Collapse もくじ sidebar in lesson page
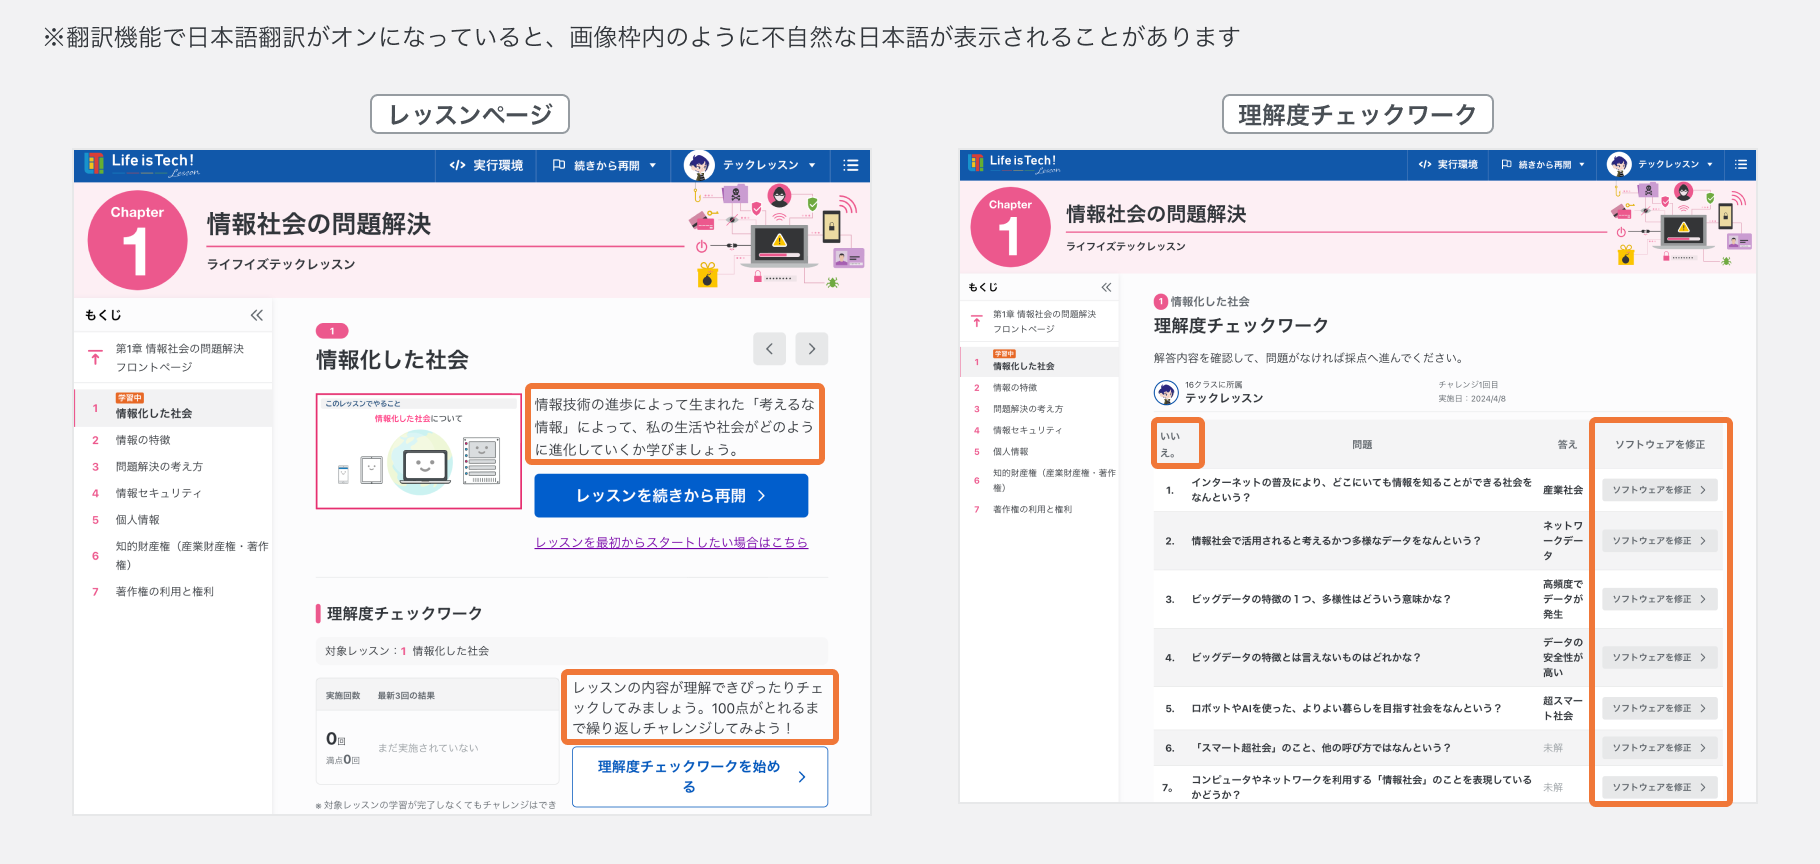Viewport: 1820px width, 864px height. point(257,315)
